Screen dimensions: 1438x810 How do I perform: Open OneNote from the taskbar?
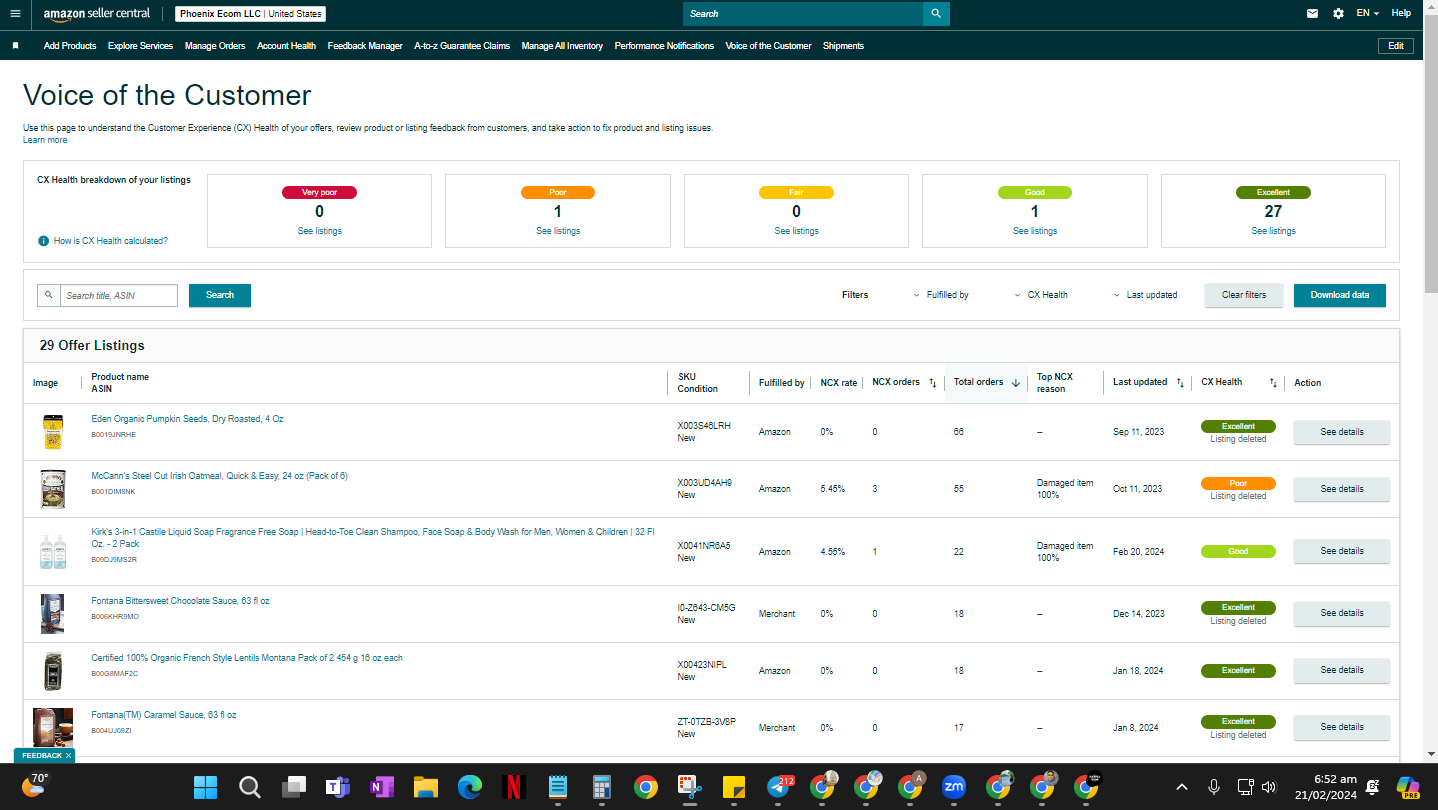(x=381, y=787)
